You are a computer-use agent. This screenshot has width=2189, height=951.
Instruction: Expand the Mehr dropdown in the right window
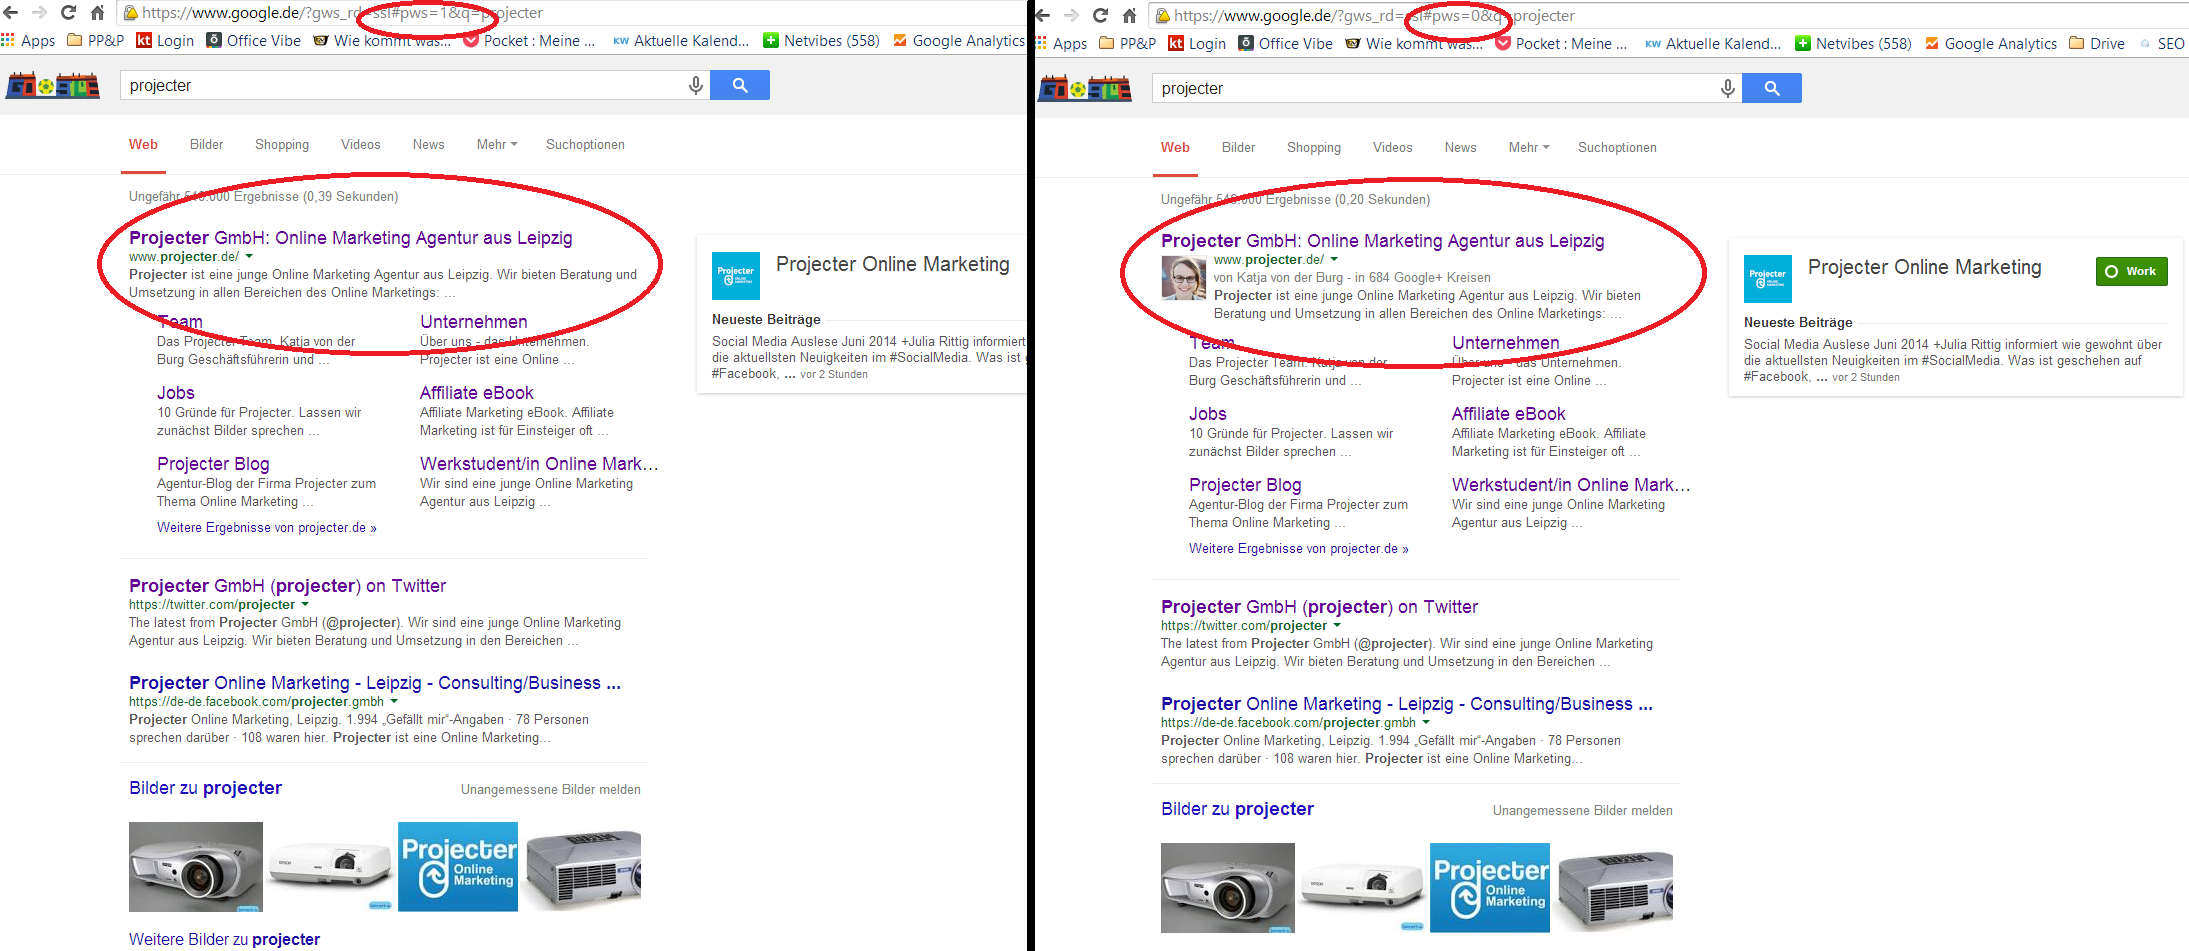[x=1529, y=148]
